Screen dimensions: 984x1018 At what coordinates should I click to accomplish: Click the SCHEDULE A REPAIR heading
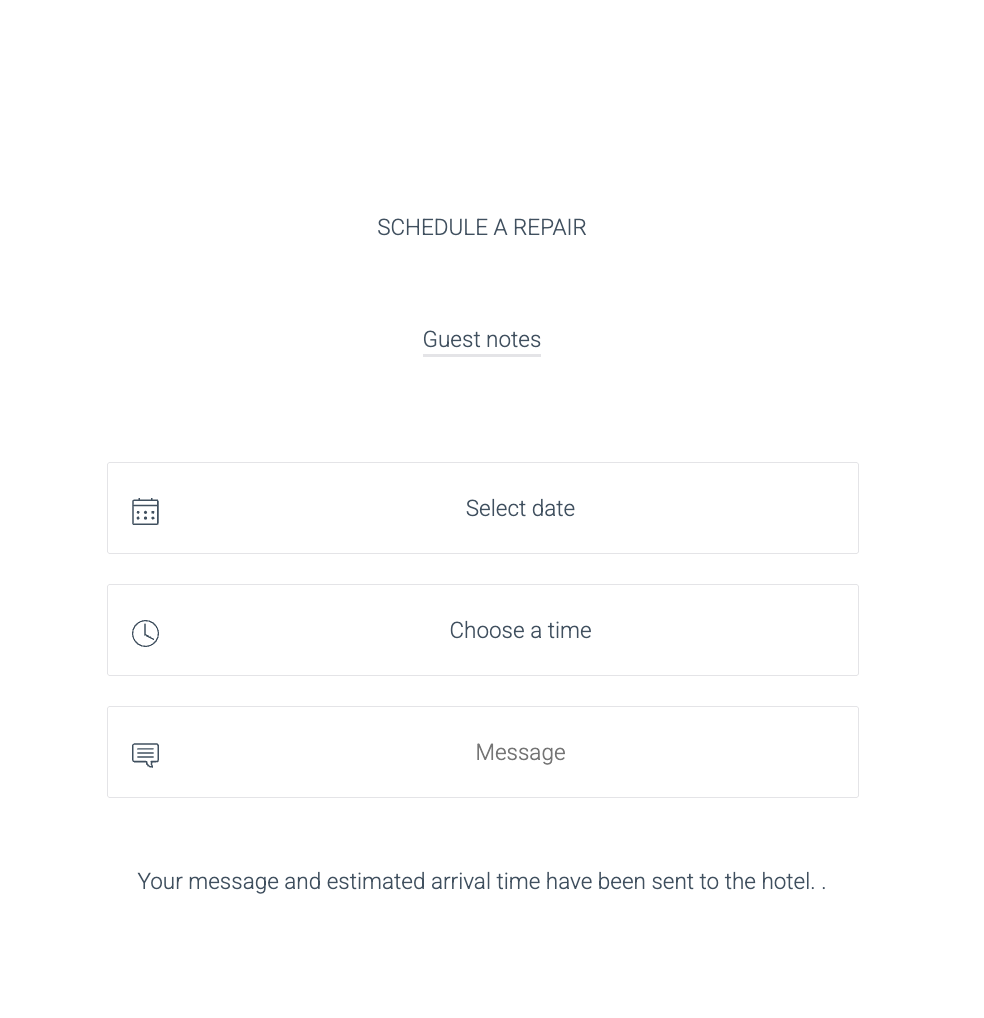[481, 228]
